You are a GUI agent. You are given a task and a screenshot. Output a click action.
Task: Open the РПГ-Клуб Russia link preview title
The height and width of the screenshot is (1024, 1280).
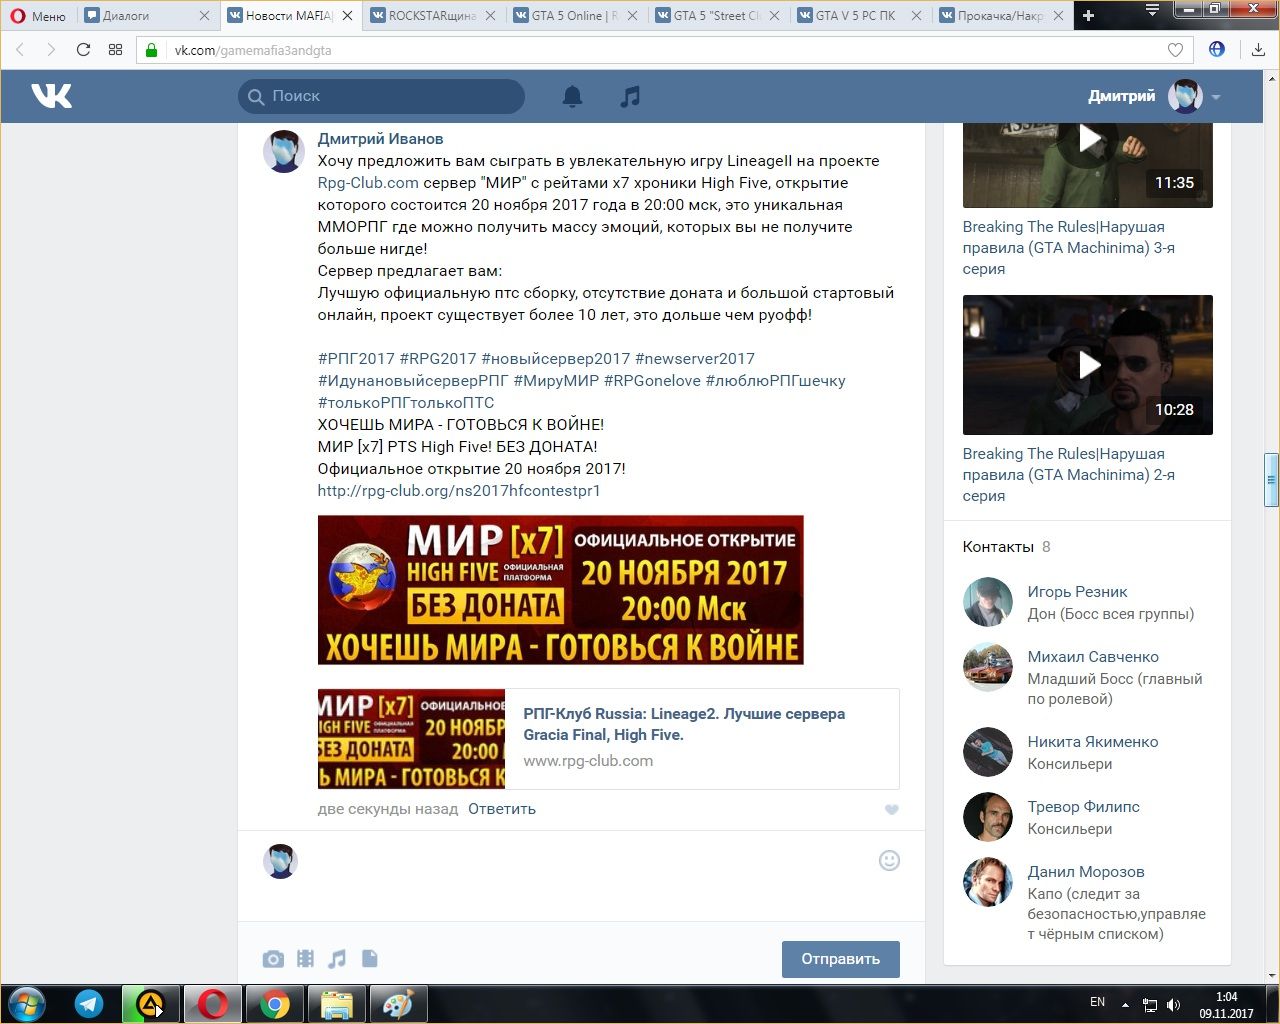coord(684,724)
